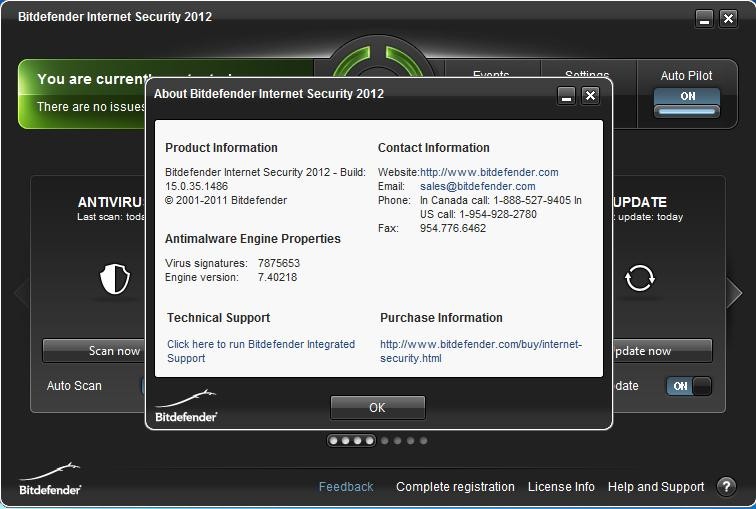Open the bitdefender.com website link
The image size is (756, 509).
489,172
